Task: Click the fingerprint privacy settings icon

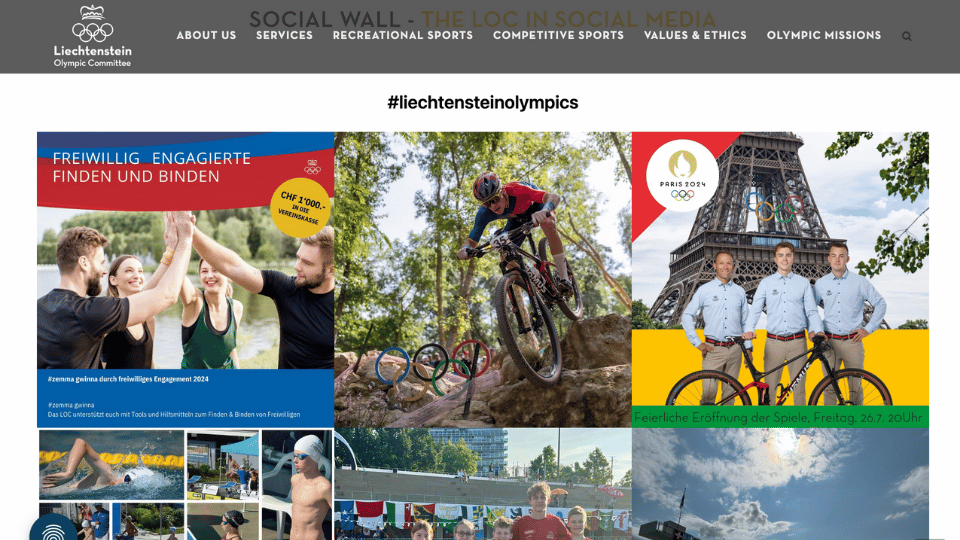Action: point(53,529)
